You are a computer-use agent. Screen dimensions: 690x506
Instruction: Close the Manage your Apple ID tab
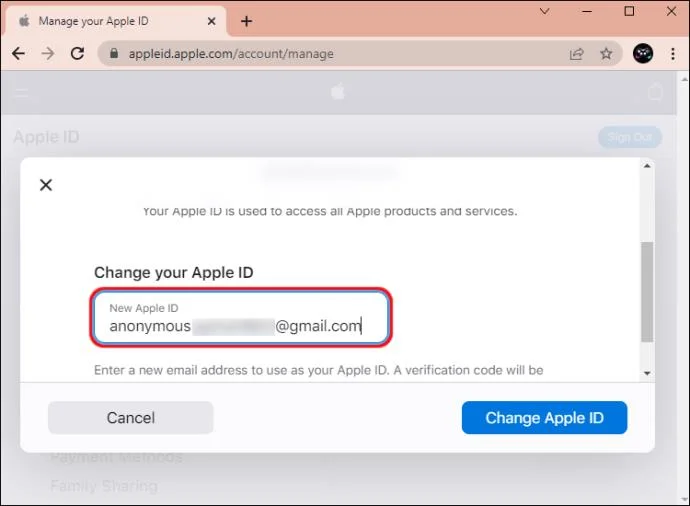click(x=211, y=21)
